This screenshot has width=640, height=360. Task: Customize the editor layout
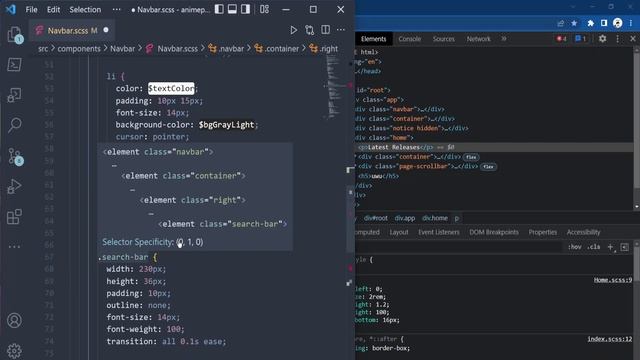click(x=264, y=9)
